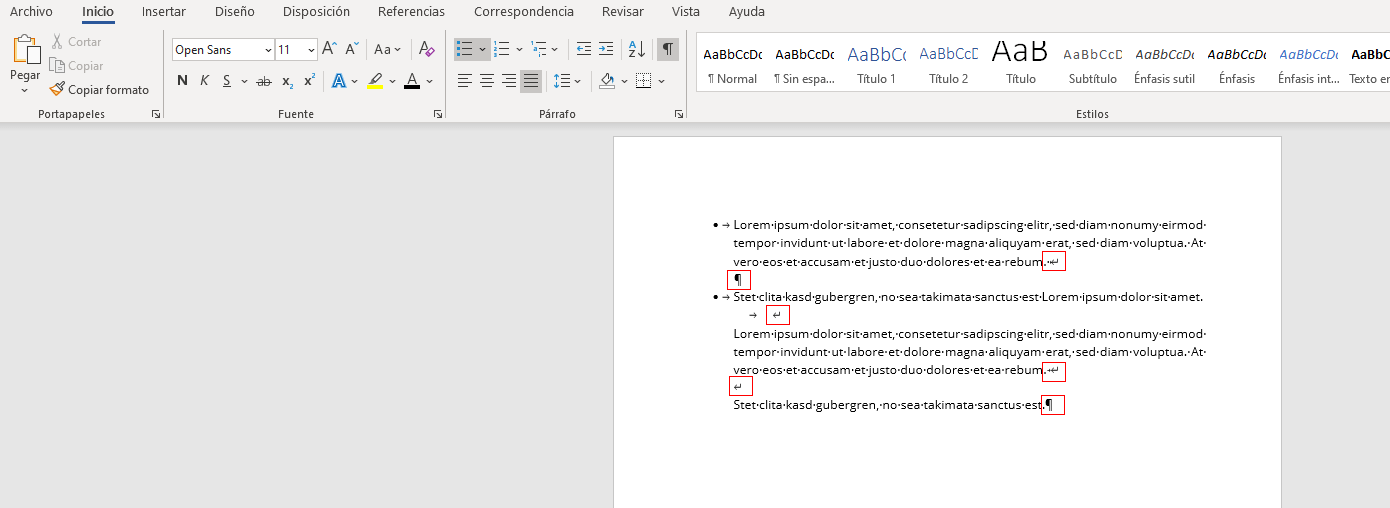
Task: Toggle bold (N) formatting
Action: coord(182,81)
